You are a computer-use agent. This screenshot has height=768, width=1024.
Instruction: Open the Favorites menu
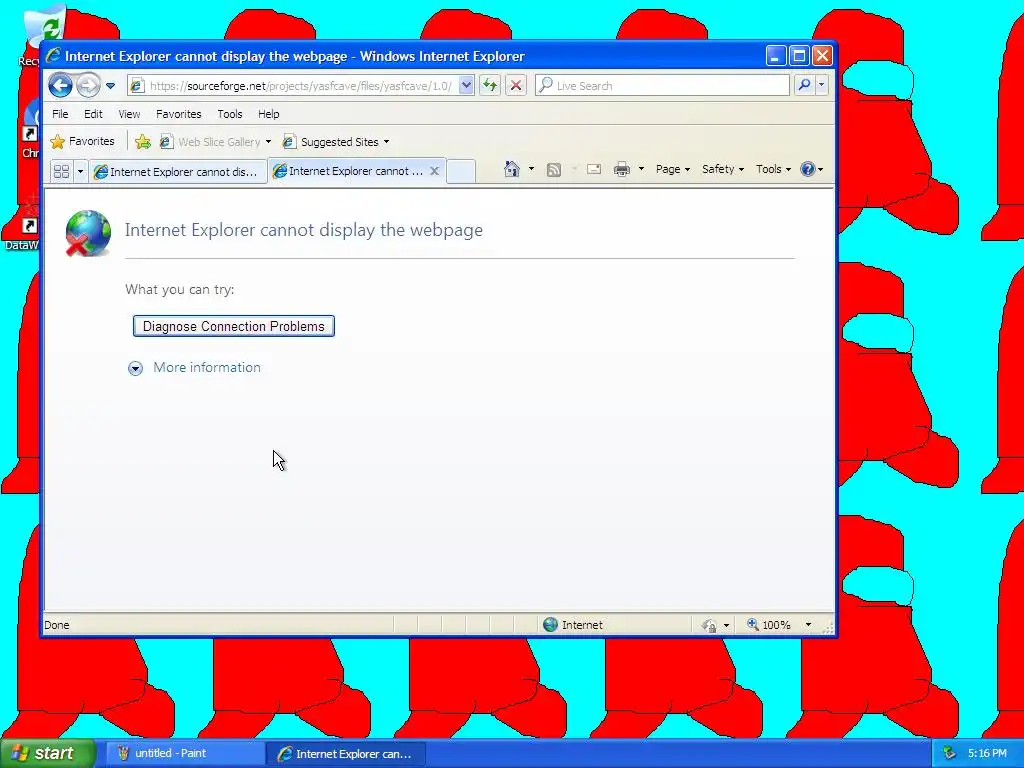(x=179, y=114)
